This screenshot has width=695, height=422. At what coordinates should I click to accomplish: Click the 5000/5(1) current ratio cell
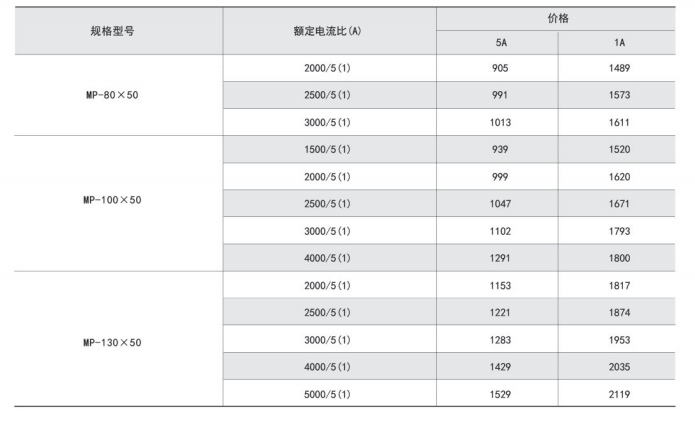[x=327, y=394]
